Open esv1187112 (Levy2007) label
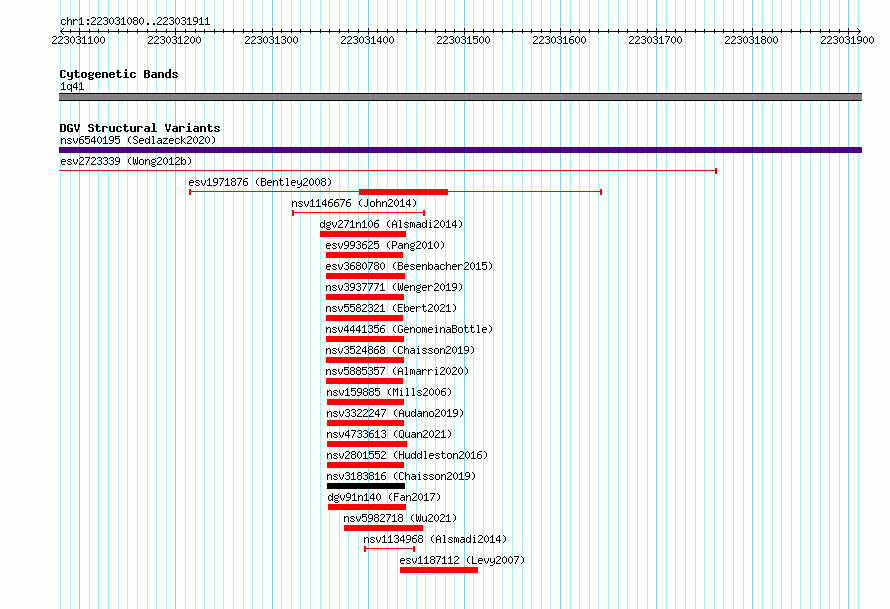890x609 pixels. coord(462,560)
